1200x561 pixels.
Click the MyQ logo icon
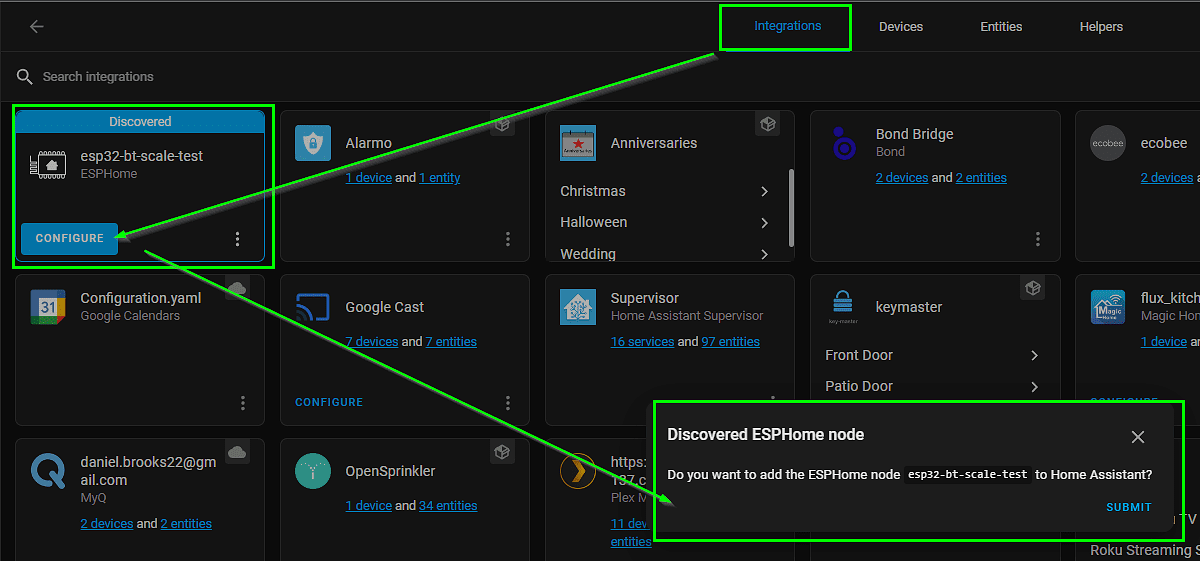click(x=48, y=471)
